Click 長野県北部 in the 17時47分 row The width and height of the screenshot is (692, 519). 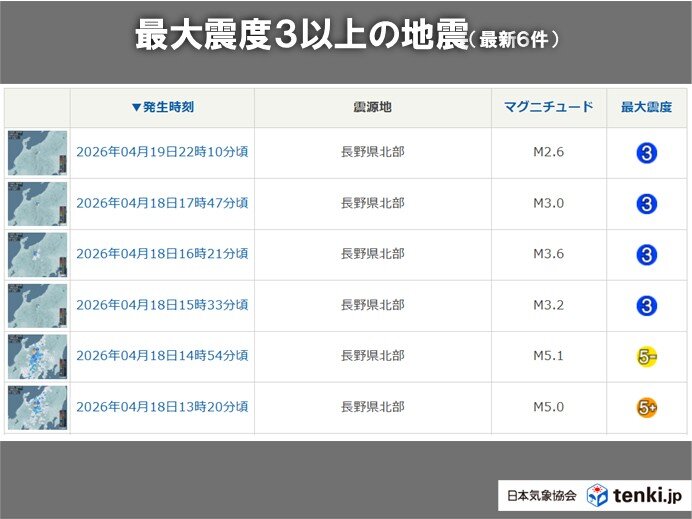tap(372, 203)
